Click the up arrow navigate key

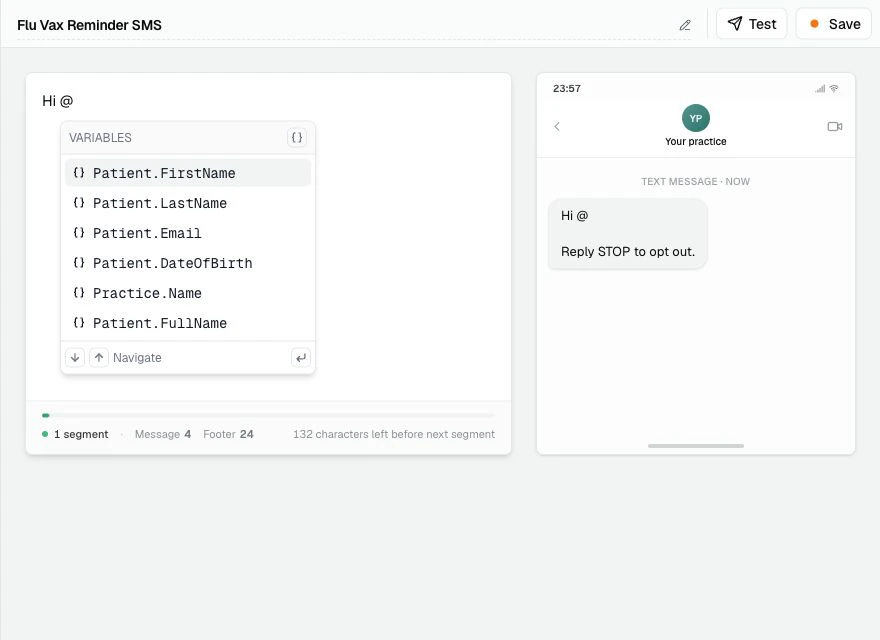(x=99, y=357)
